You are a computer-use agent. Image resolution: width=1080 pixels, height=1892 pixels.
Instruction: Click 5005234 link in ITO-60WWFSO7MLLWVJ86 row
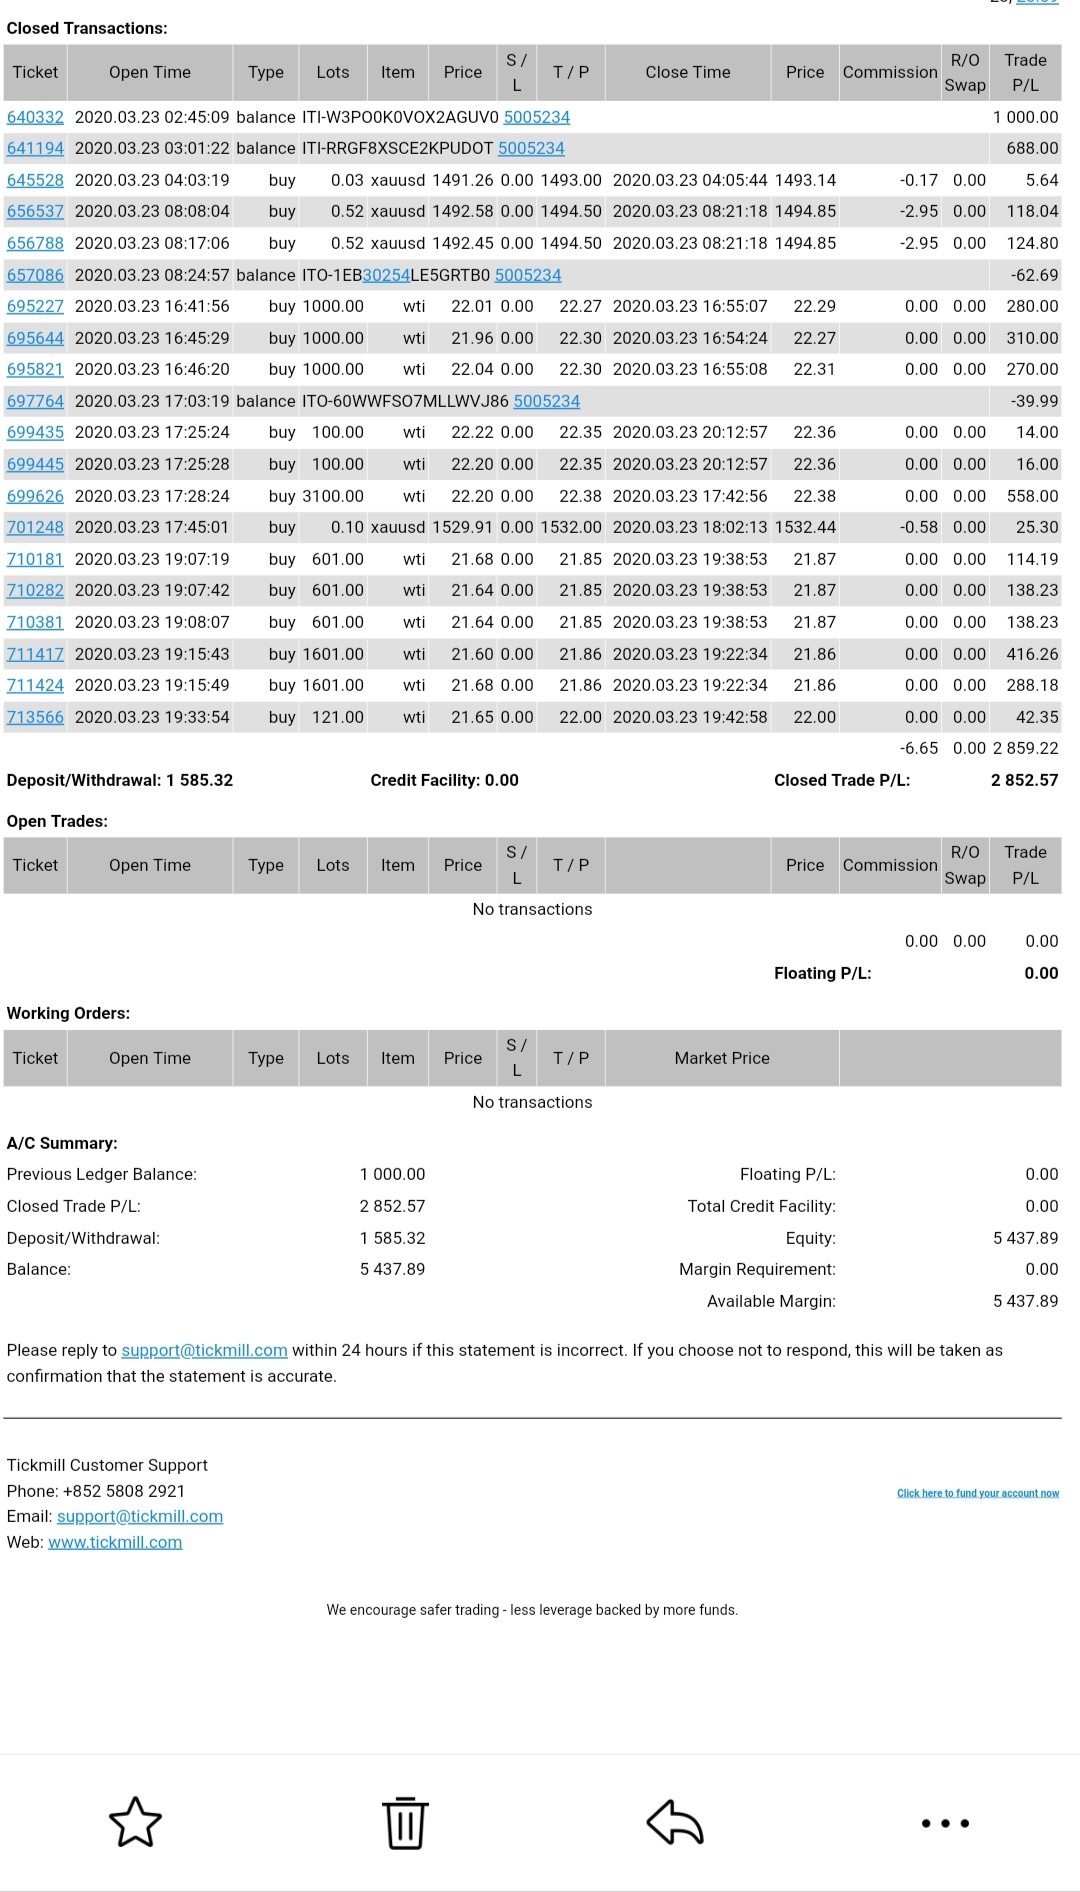547,401
